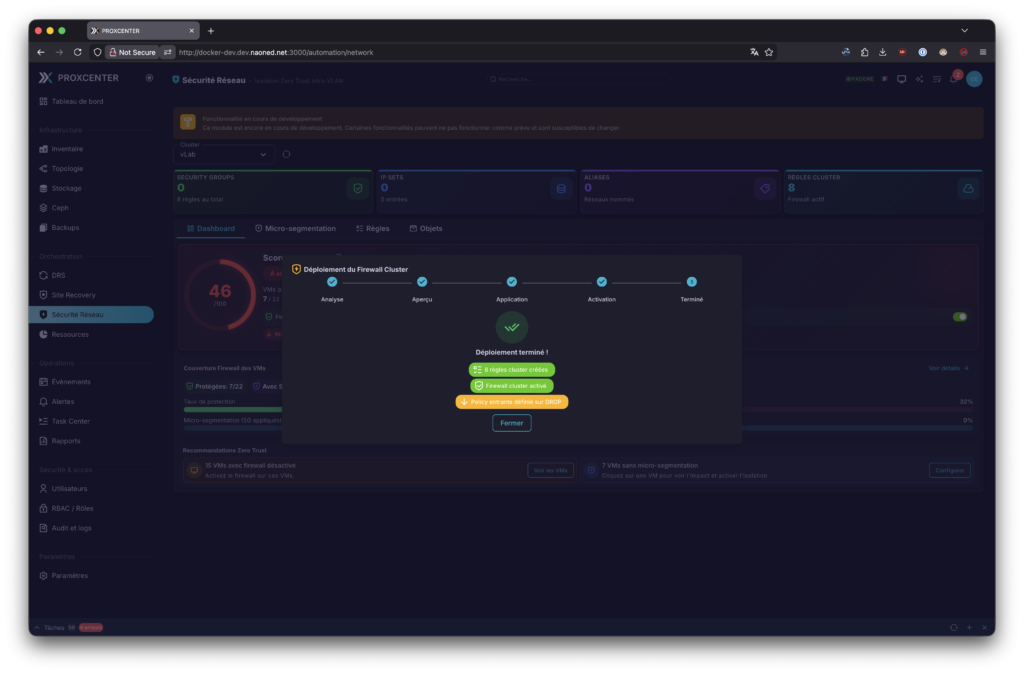Click the Fermer button in deployment dialog
The height and width of the screenshot is (674, 1024).
[x=511, y=423]
